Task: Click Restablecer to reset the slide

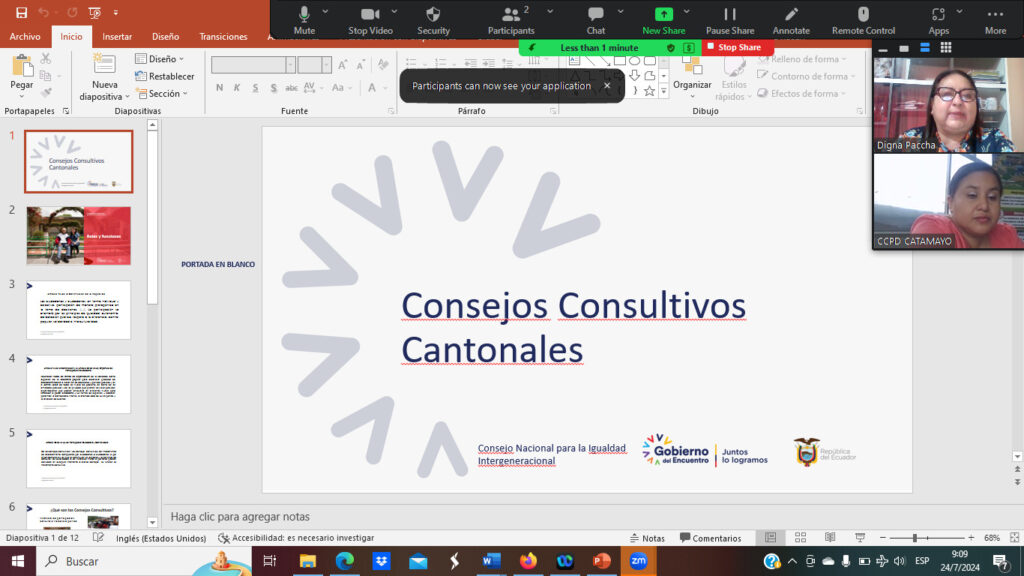Action: [165, 76]
